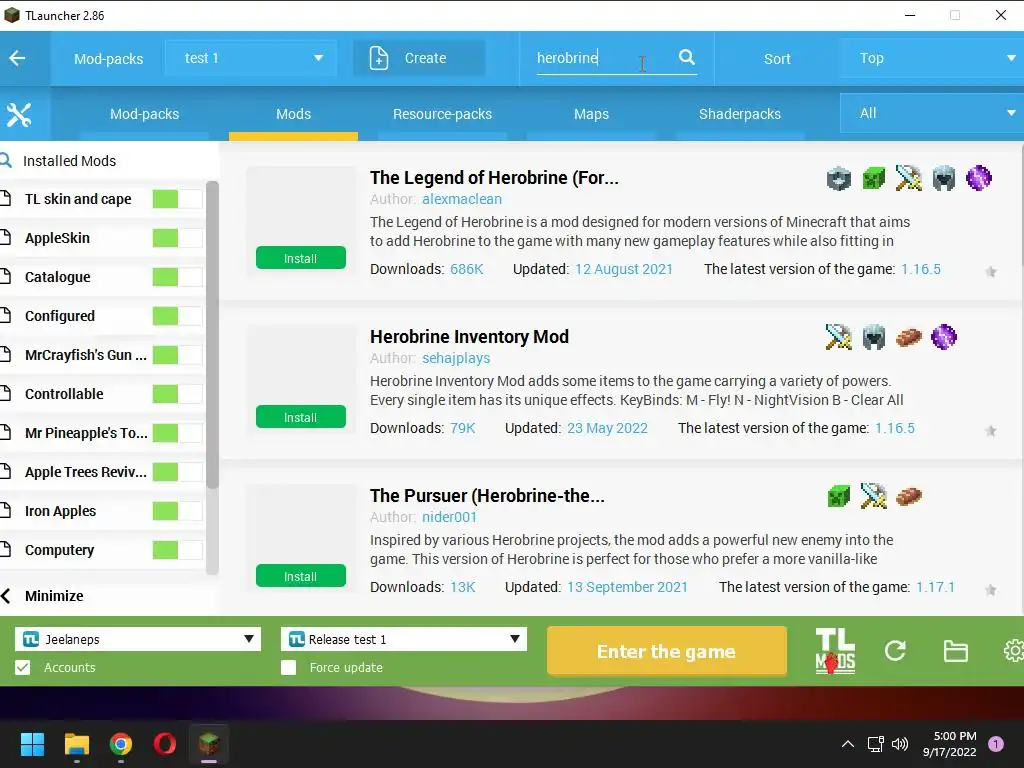The height and width of the screenshot is (768, 1024).
Task: Favorite Herobrine Inventory Mod with star
Action: [991, 431]
